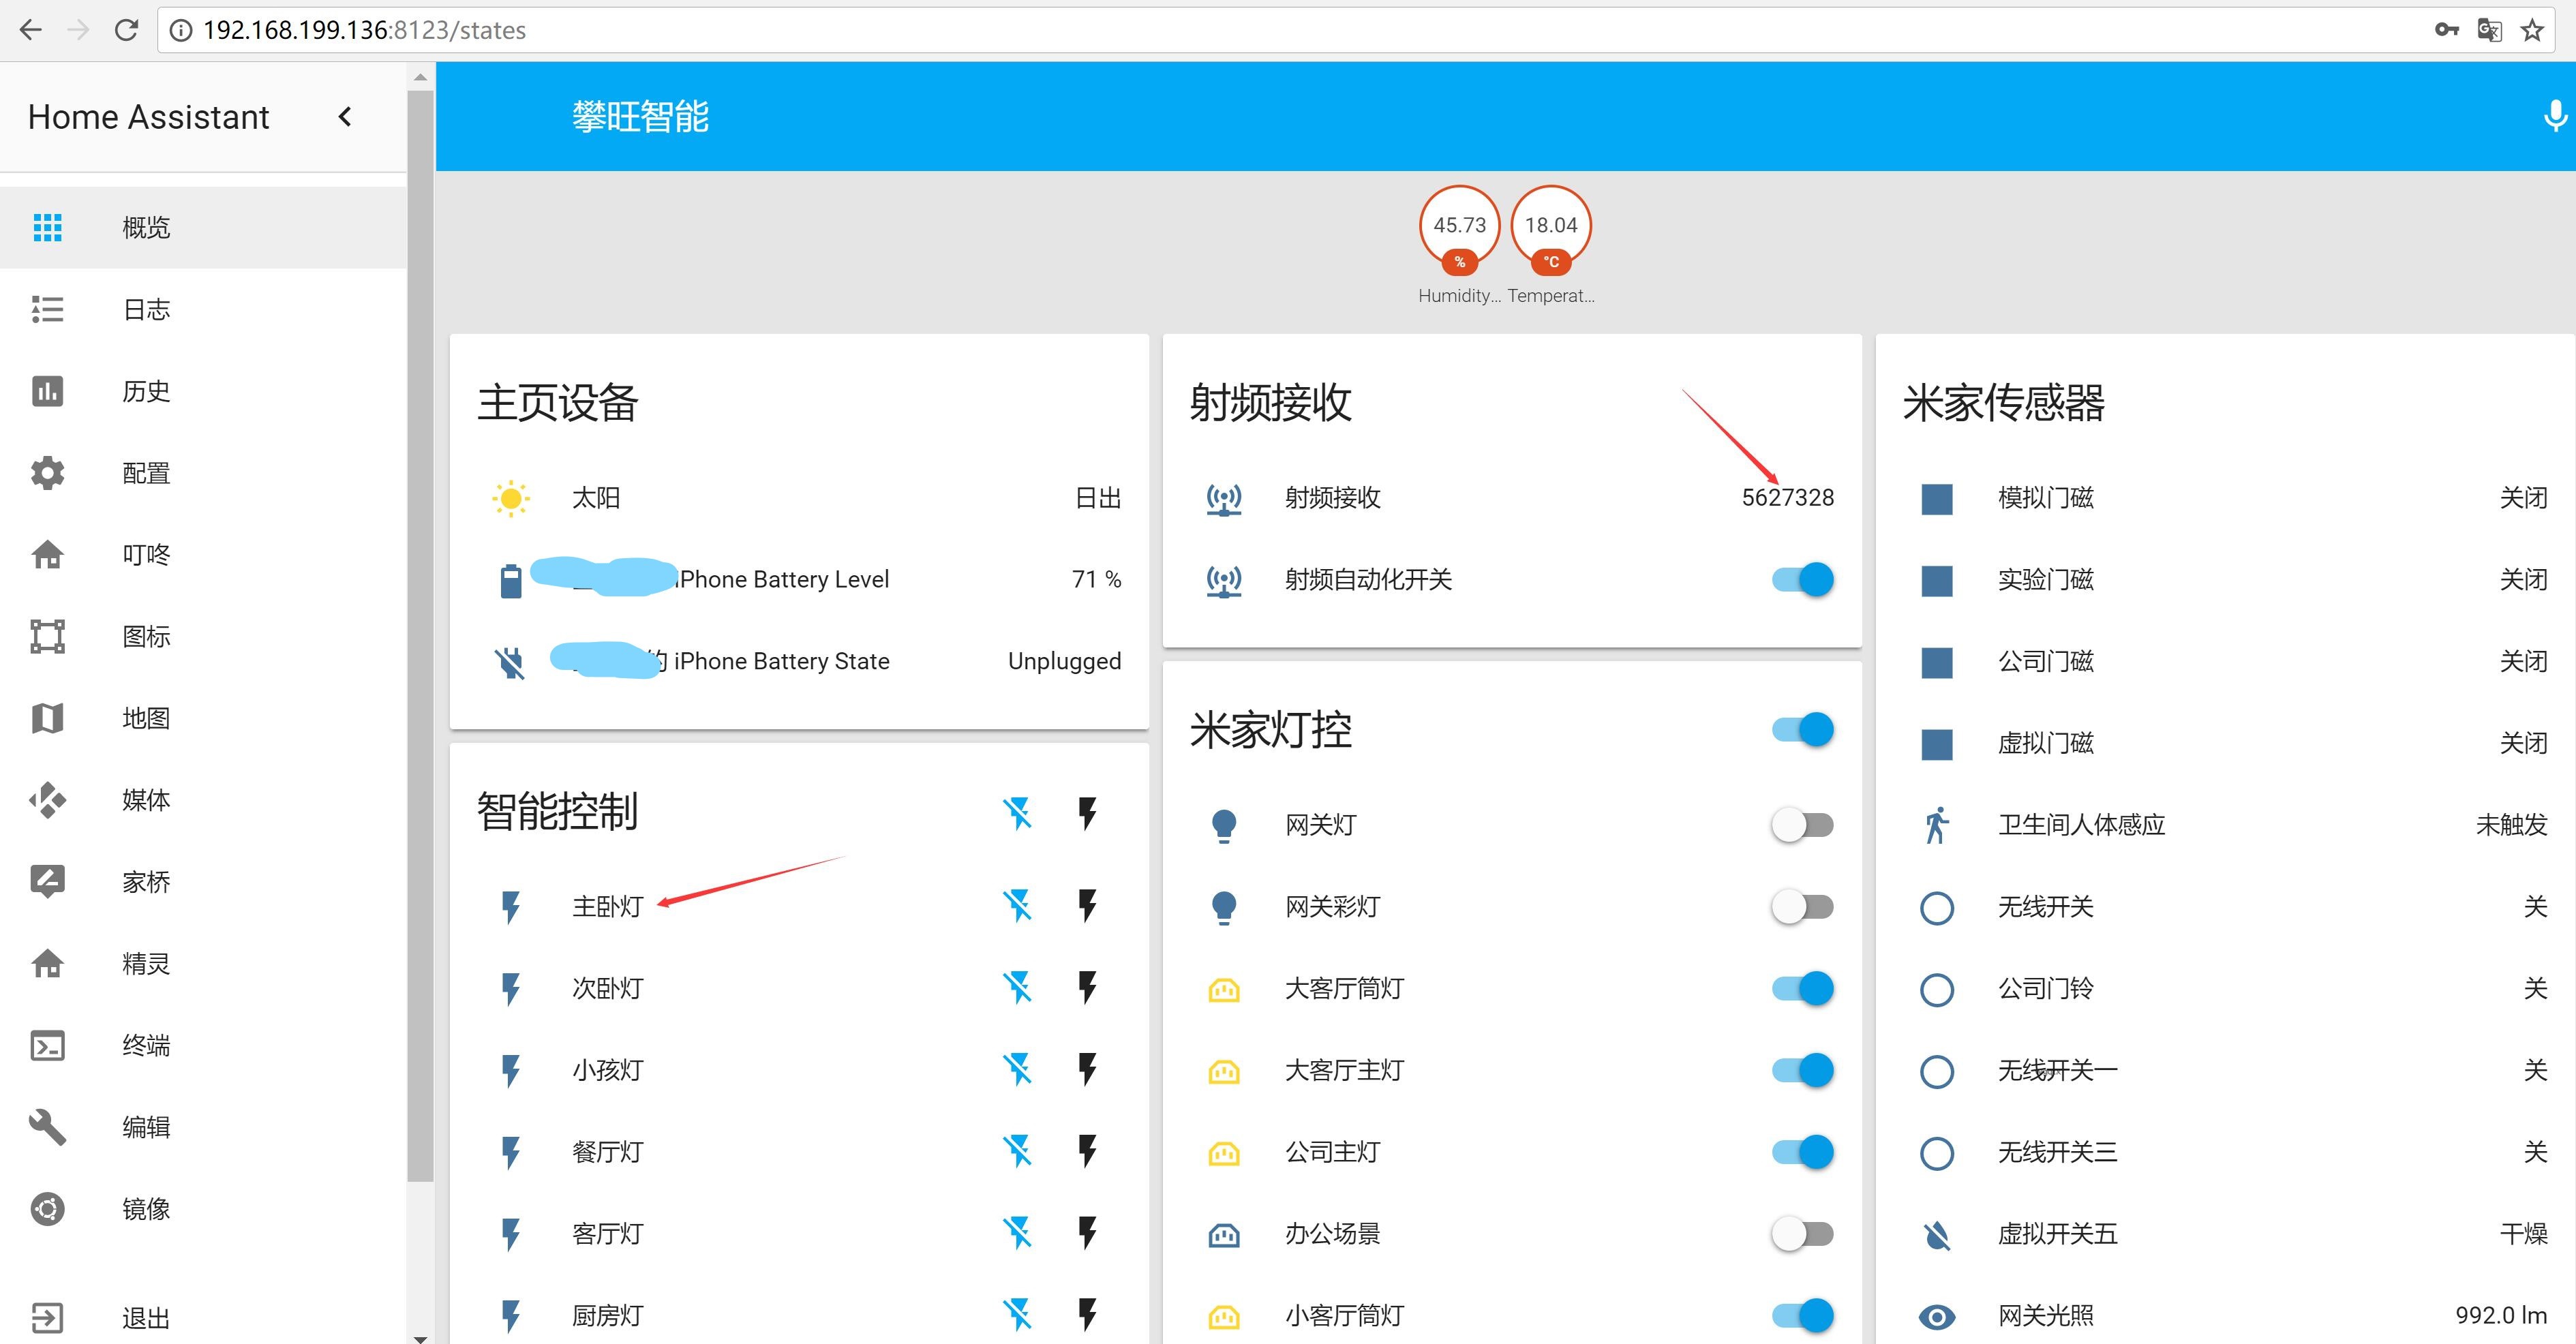Click the 无线开关 circle icon
Image resolution: width=2576 pixels, height=1344 pixels.
(1937, 908)
